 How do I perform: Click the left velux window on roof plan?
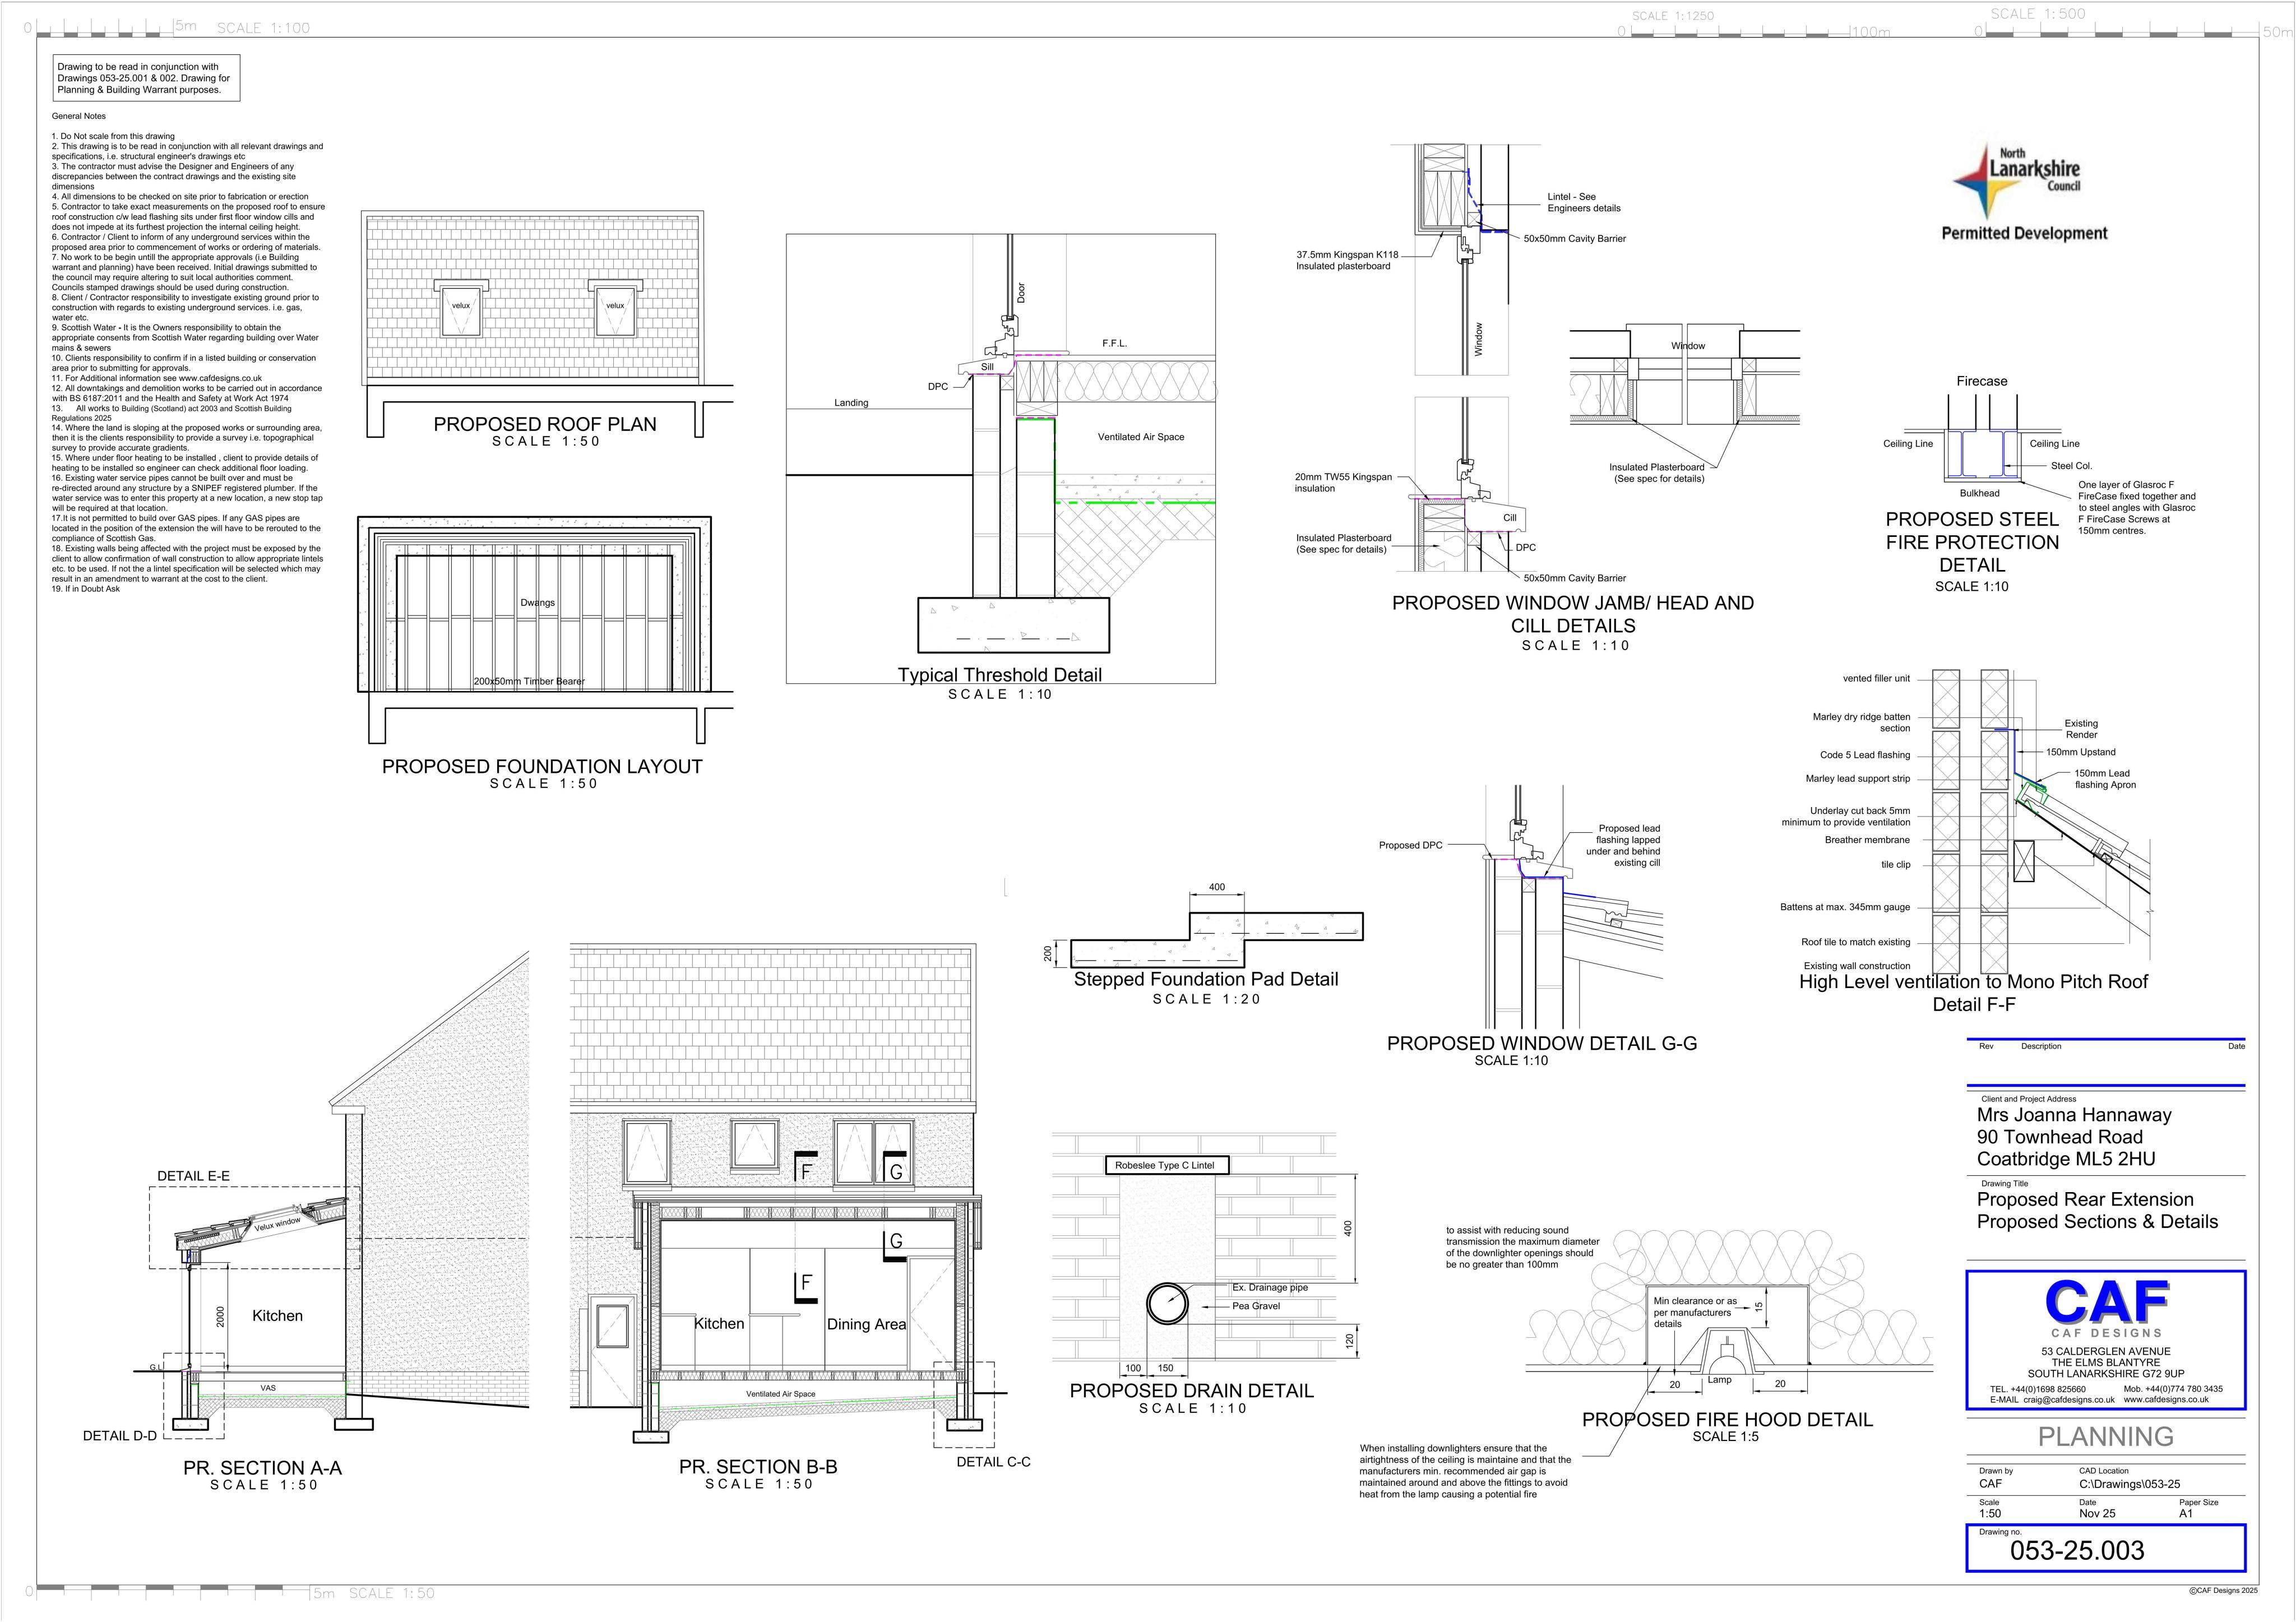coord(461,308)
